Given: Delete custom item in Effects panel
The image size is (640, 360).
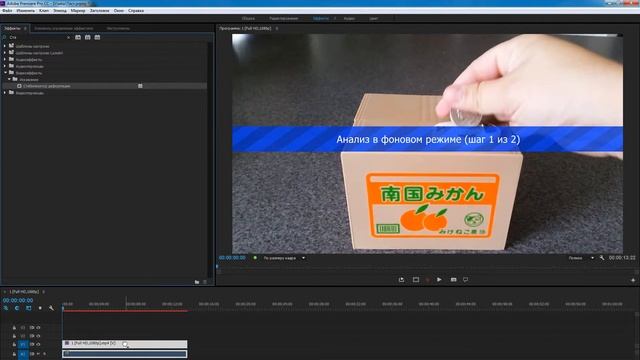Looking at the screenshot, I should (x=205, y=282).
